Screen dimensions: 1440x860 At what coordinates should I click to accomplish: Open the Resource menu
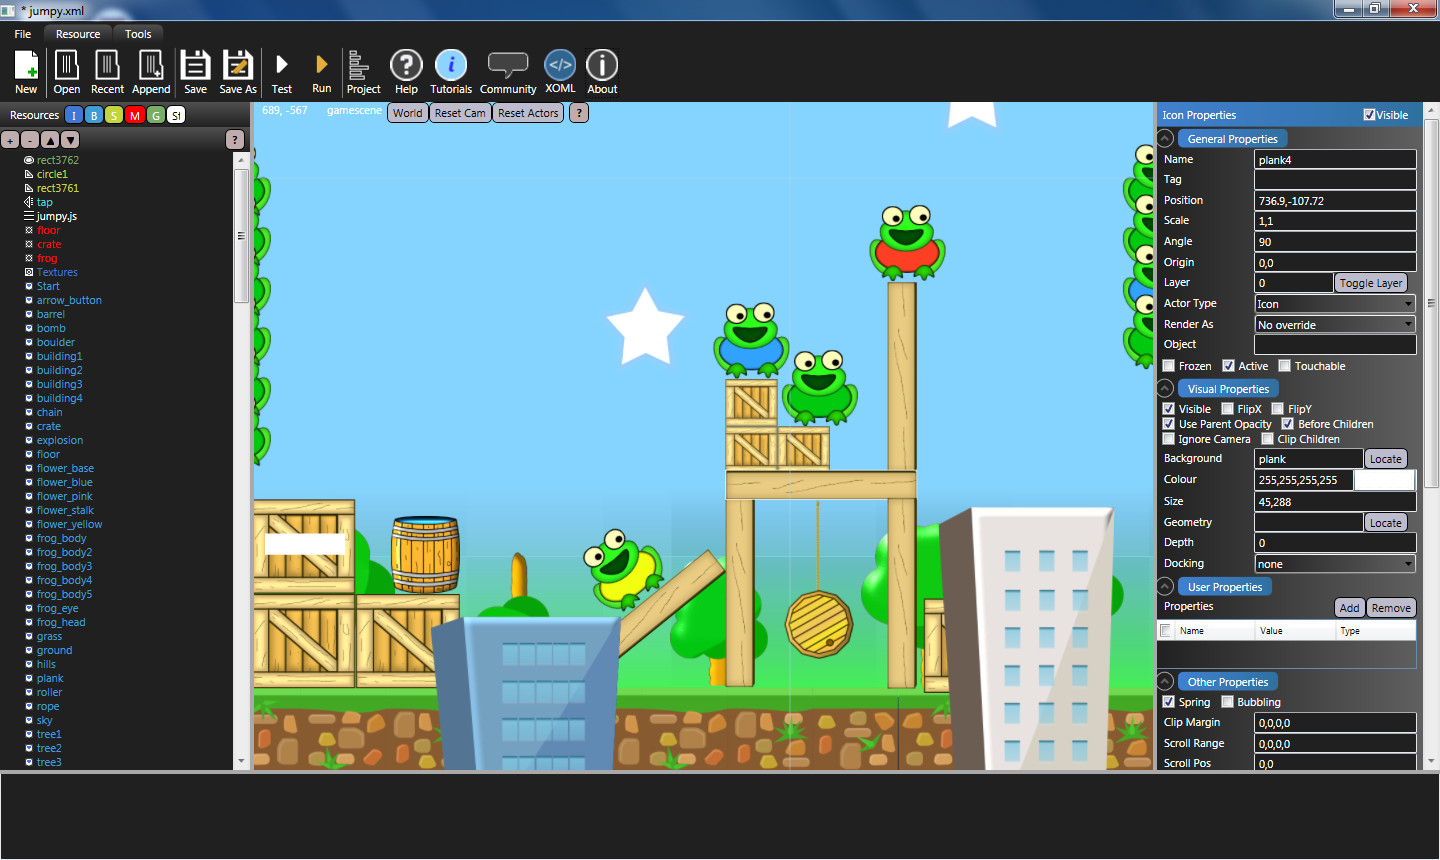[76, 33]
